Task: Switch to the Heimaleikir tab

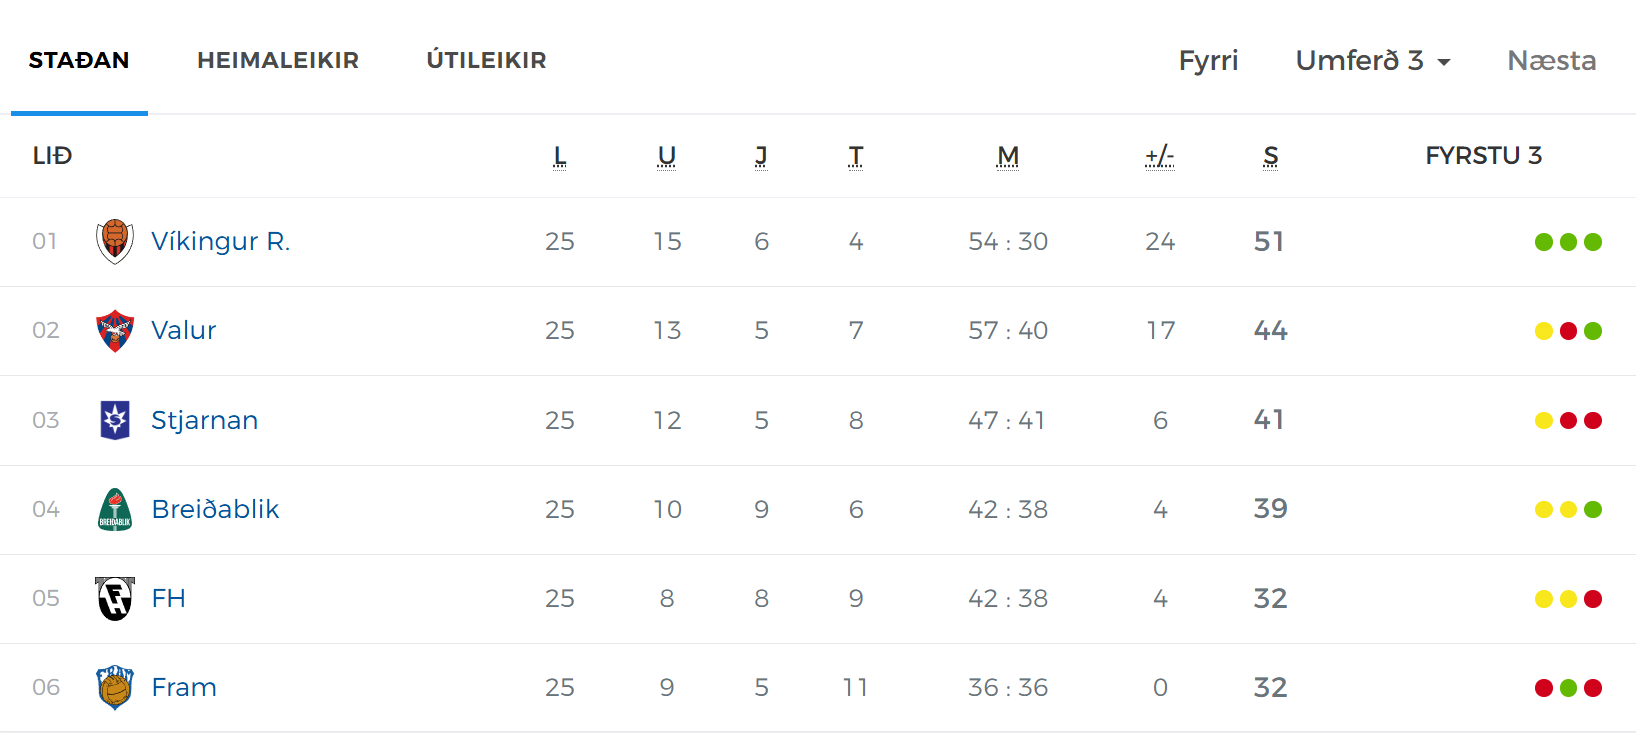Action: [x=278, y=61]
